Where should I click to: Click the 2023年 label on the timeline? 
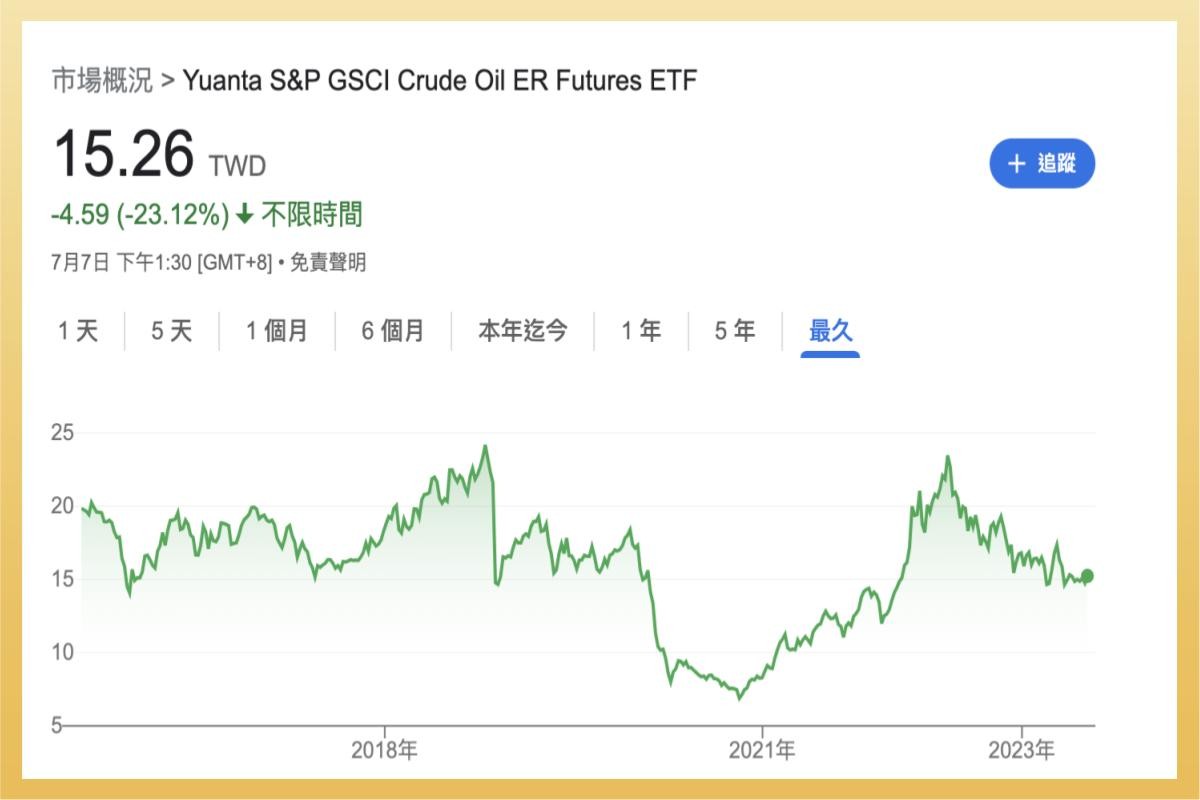pos(1024,746)
